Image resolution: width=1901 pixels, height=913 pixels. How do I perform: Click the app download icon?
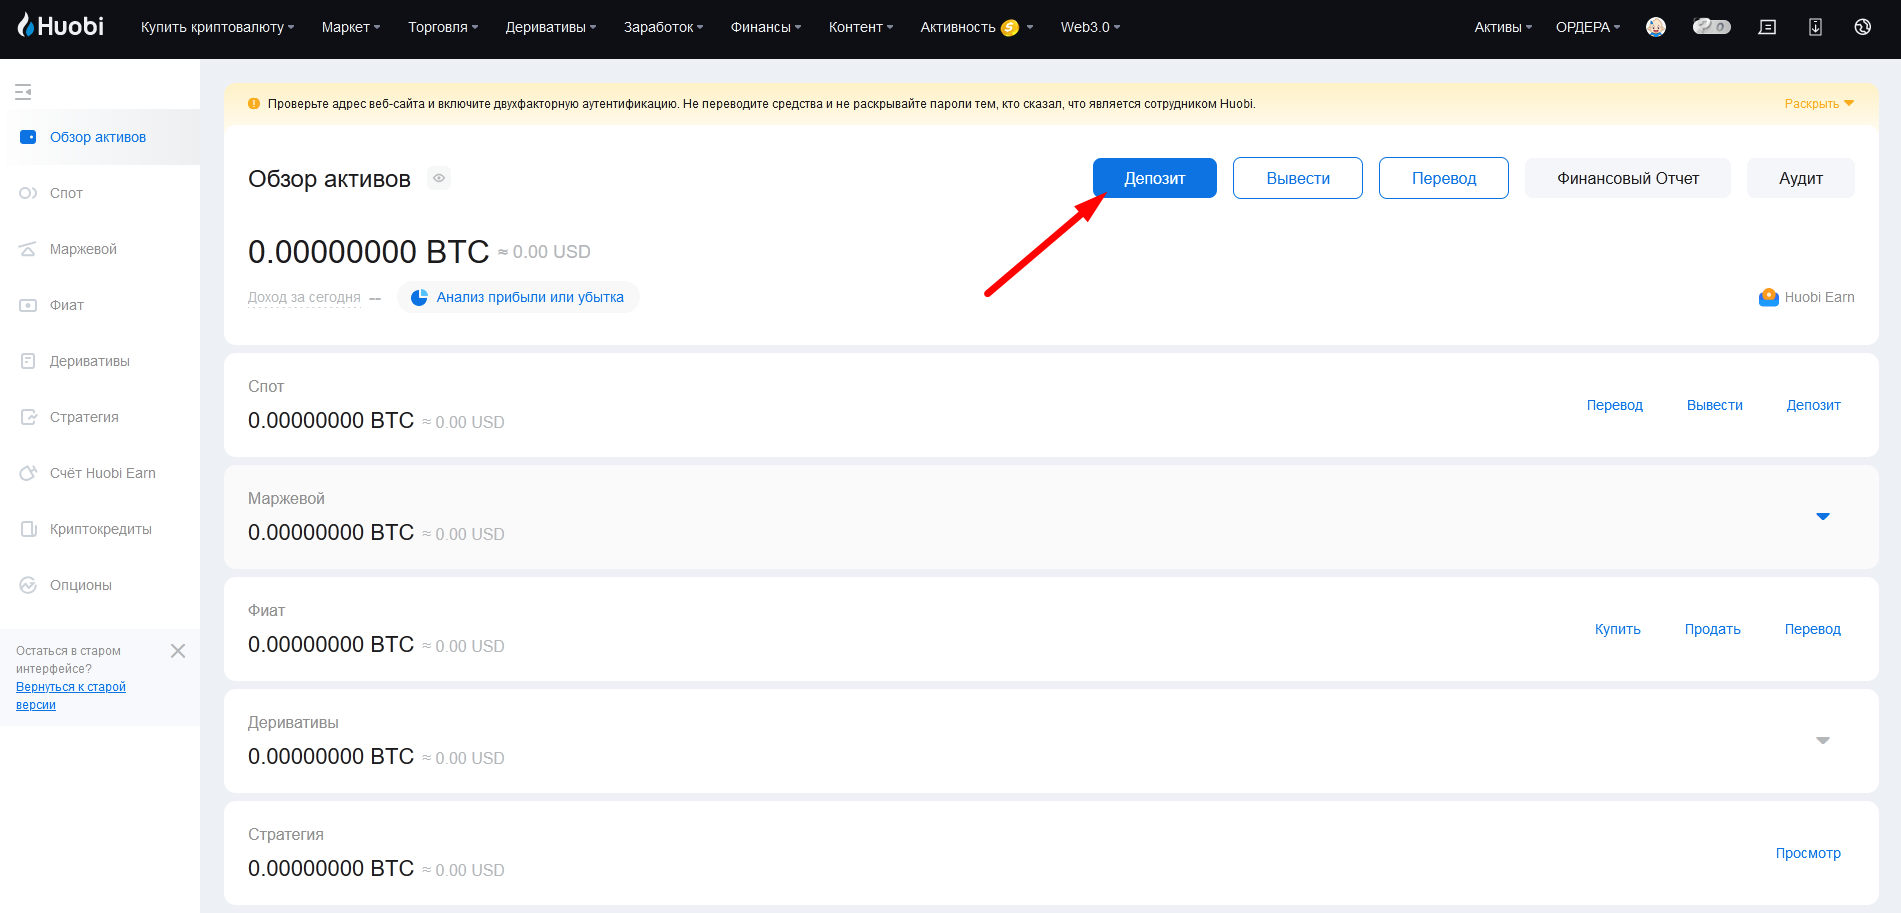(1815, 27)
